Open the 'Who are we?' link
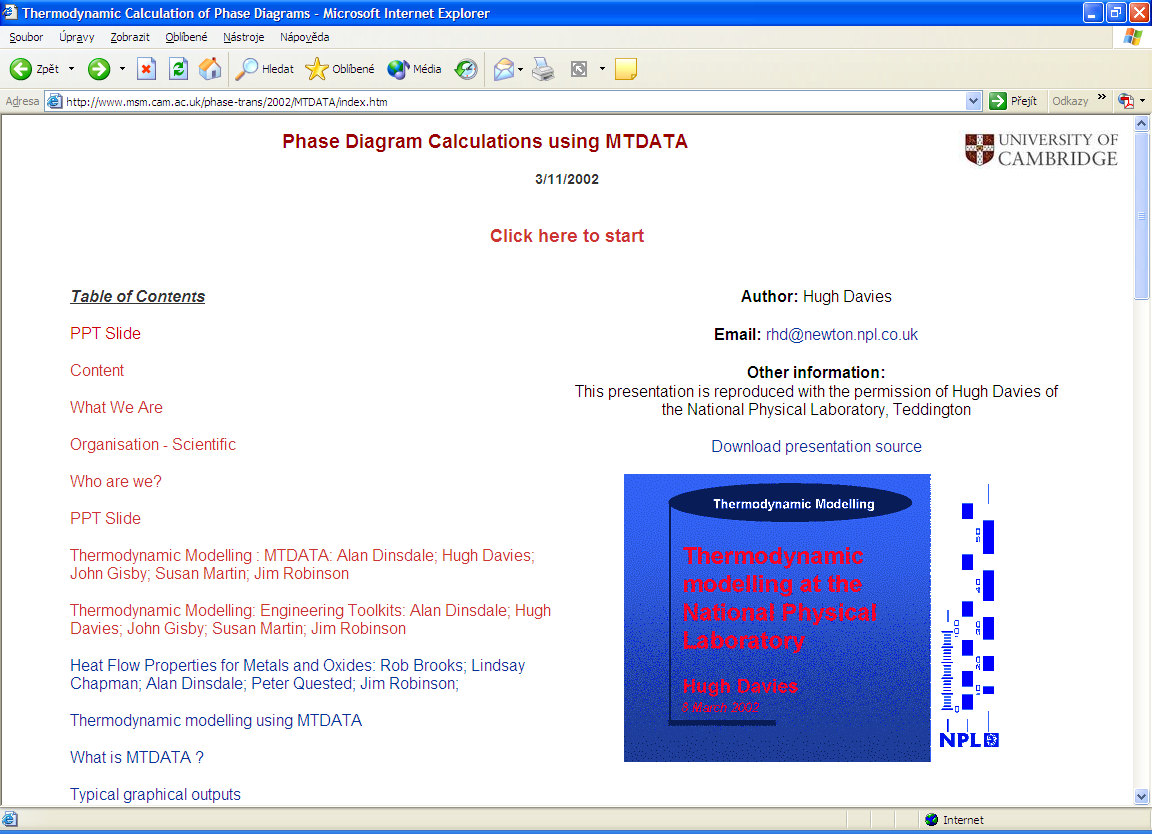Viewport: 1152px width, 834px height. (115, 481)
